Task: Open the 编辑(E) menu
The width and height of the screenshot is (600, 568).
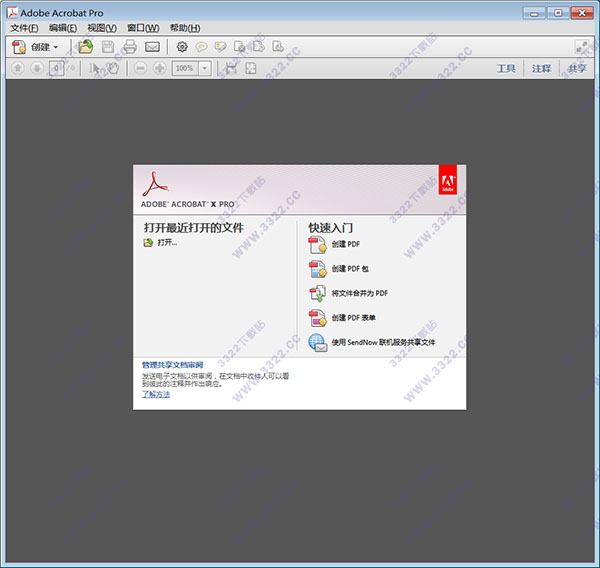Action: tap(63, 28)
